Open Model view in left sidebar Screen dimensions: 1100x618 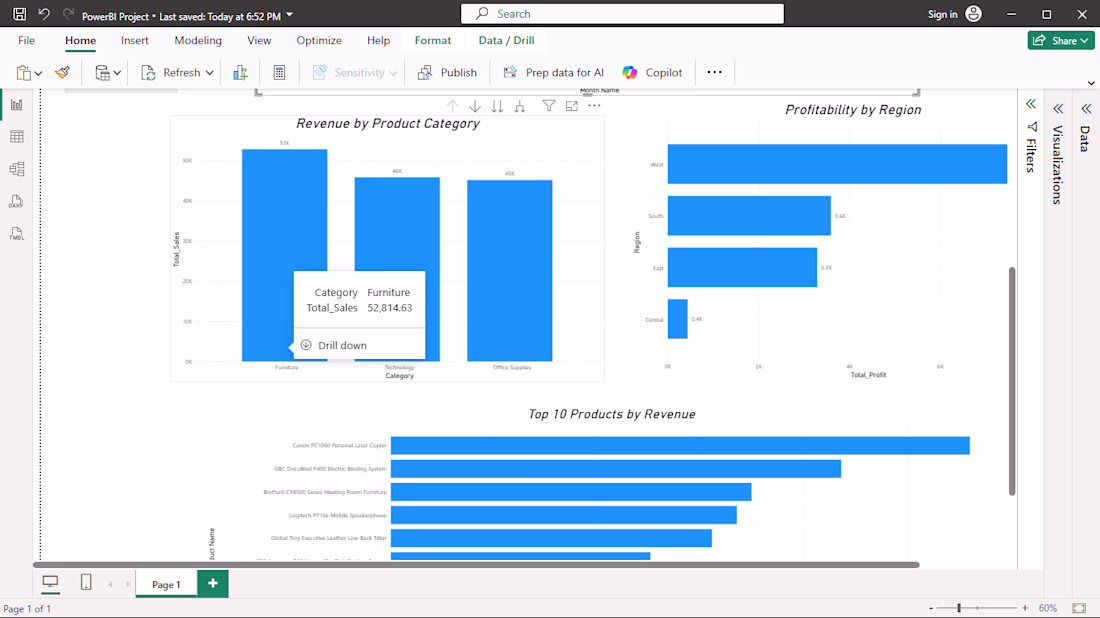pos(17,169)
